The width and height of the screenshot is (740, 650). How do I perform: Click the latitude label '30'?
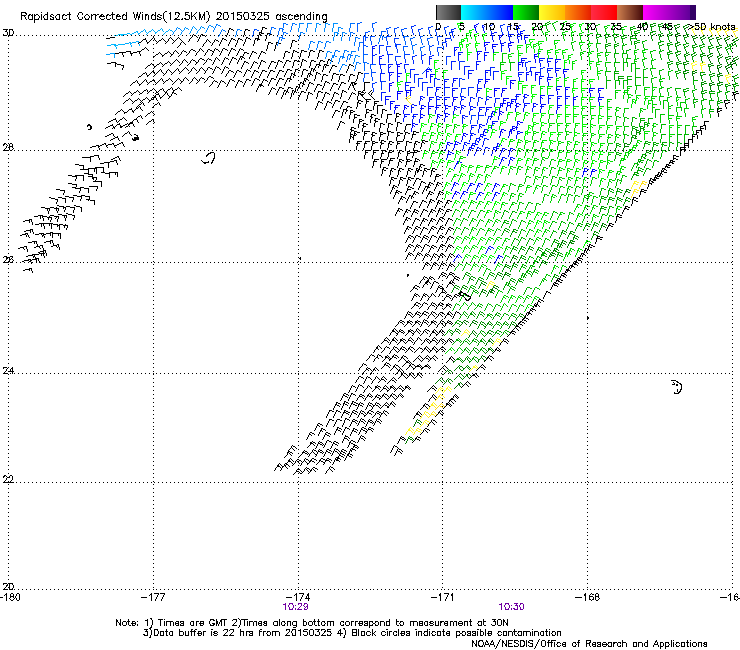[x=8, y=33]
